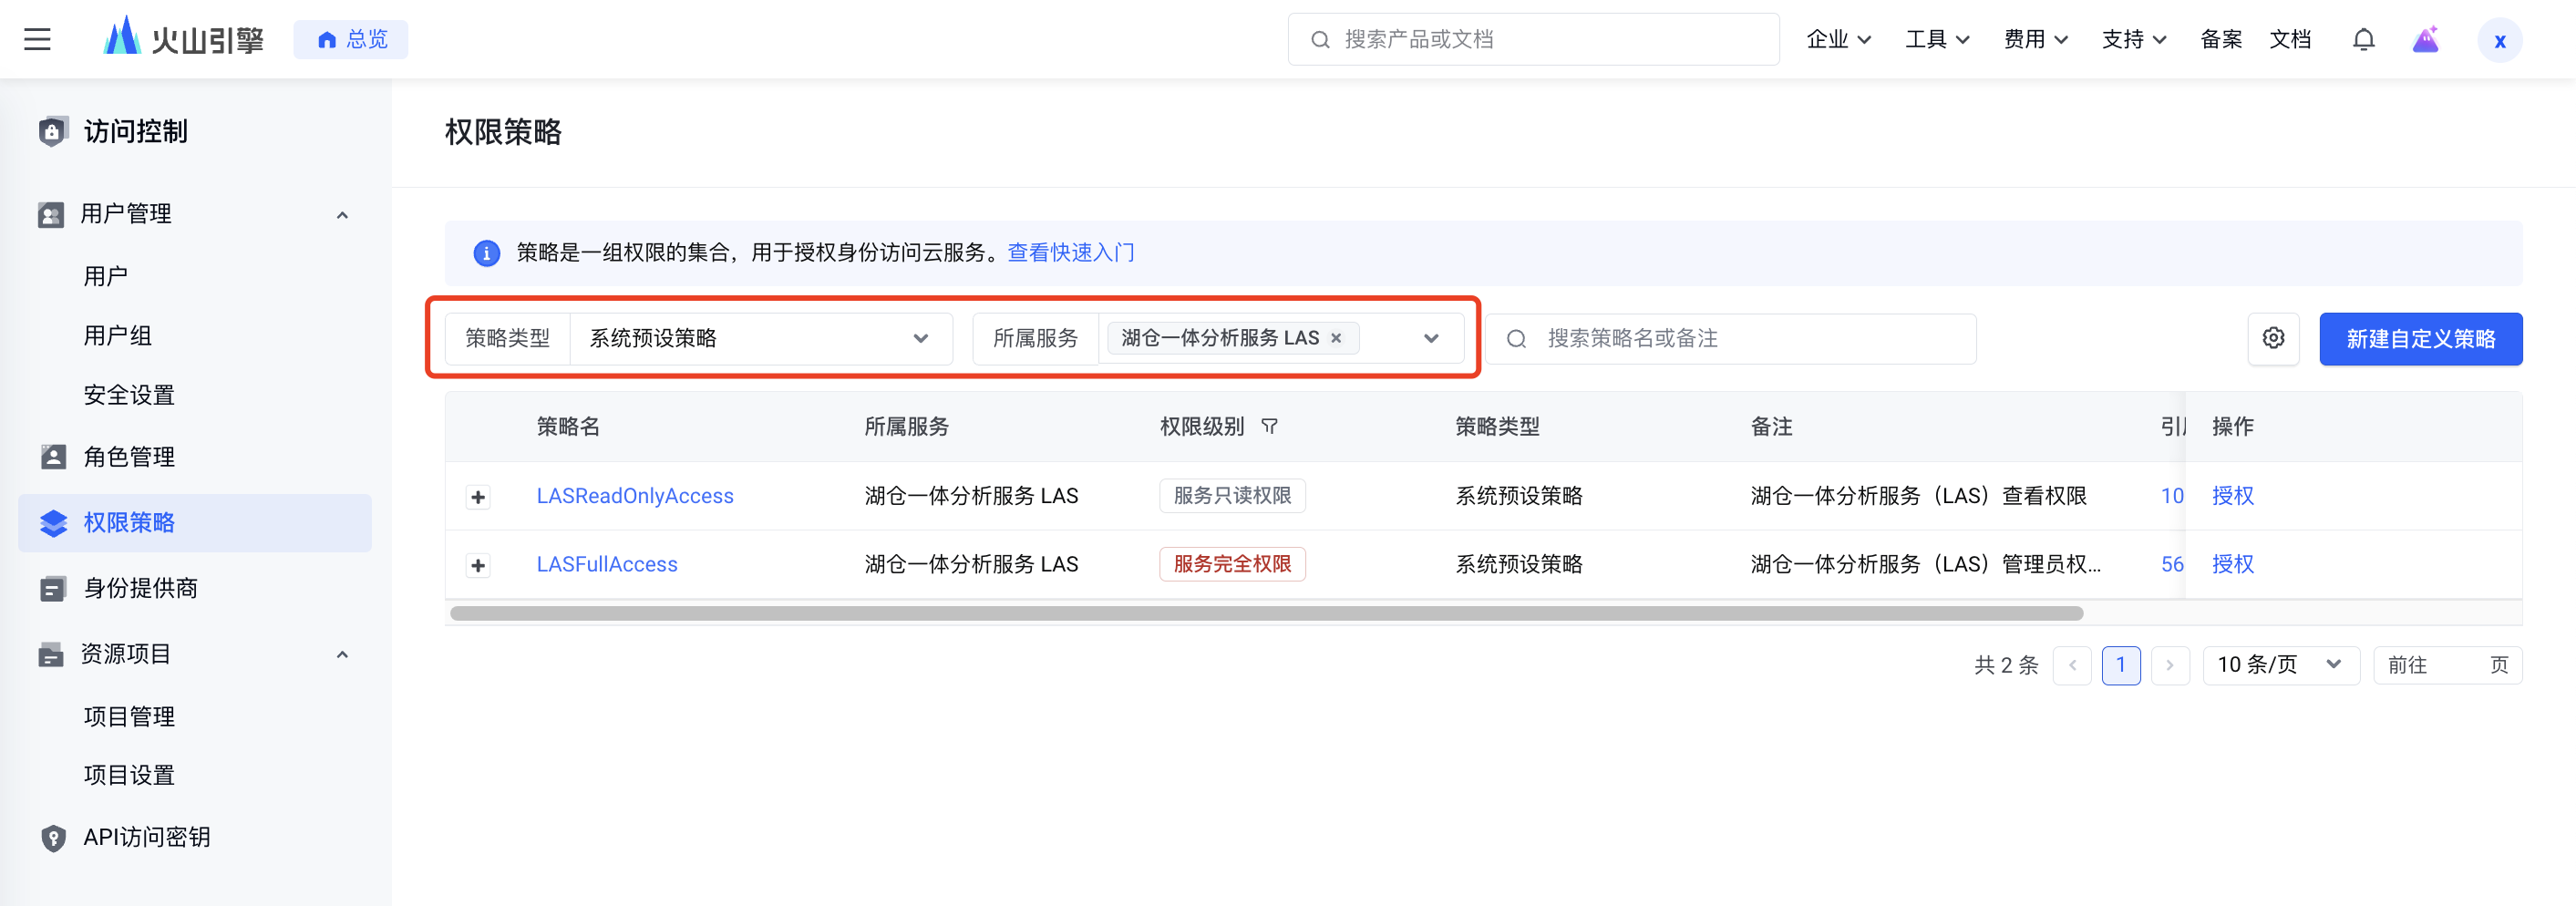Select 权限策略 in the sidebar
The image size is (2576, 906).
click(x=195, y=522)
